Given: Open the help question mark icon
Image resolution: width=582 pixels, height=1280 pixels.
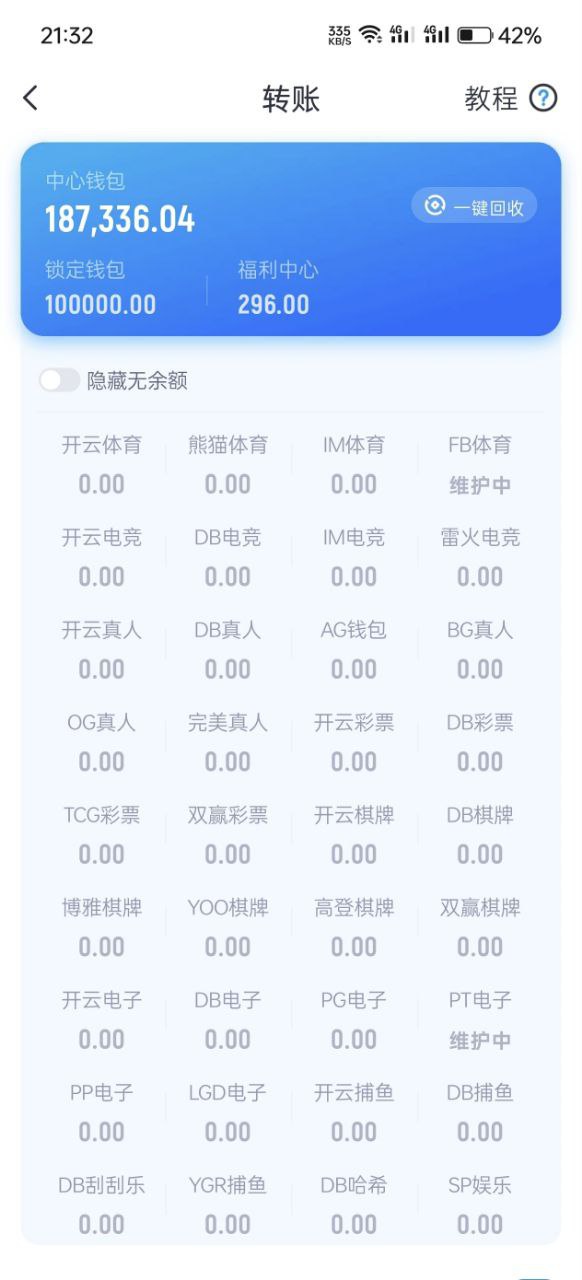Looking at the screenshot, I should [x=543, y=98].
